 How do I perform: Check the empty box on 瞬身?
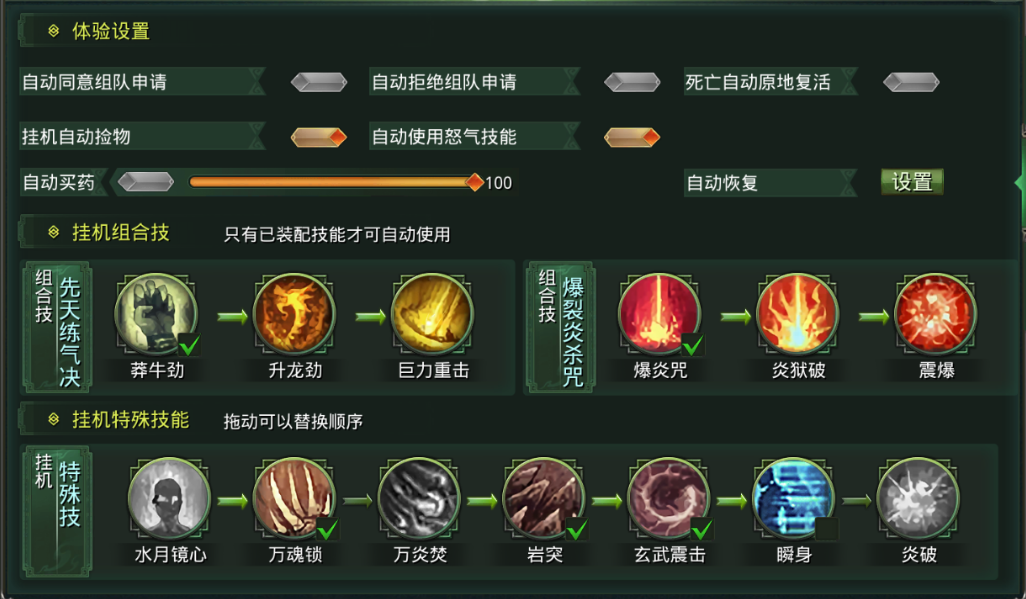[826, 529]
